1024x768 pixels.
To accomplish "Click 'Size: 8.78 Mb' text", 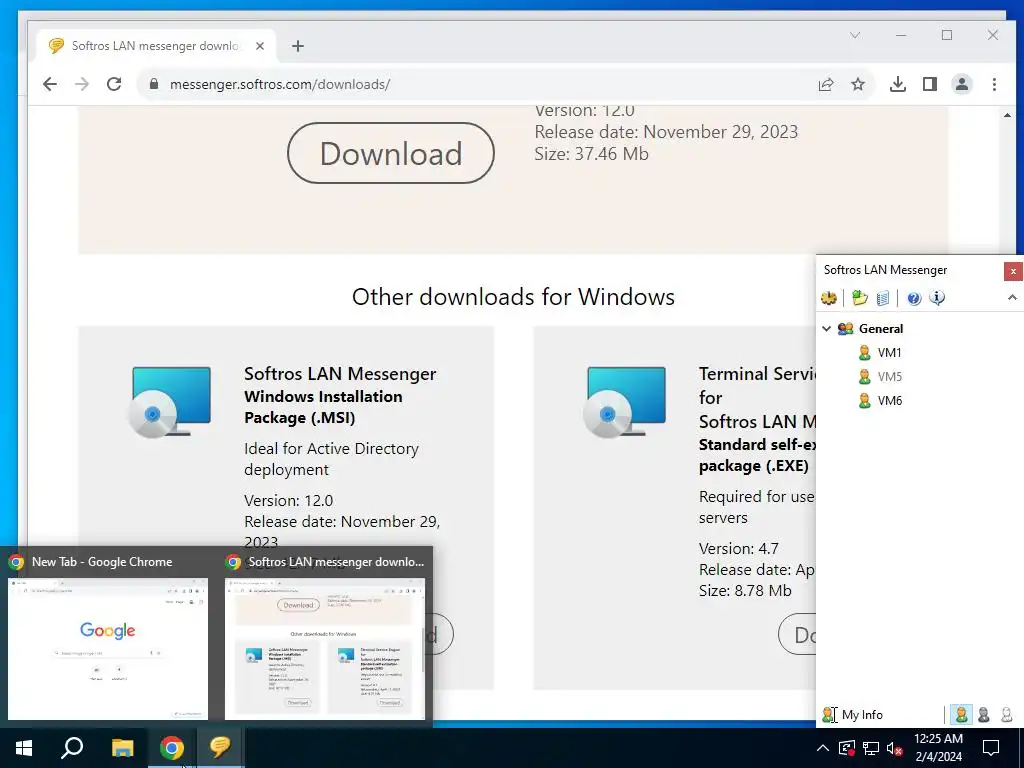I will pyautogui.click(x=745, y=591).
